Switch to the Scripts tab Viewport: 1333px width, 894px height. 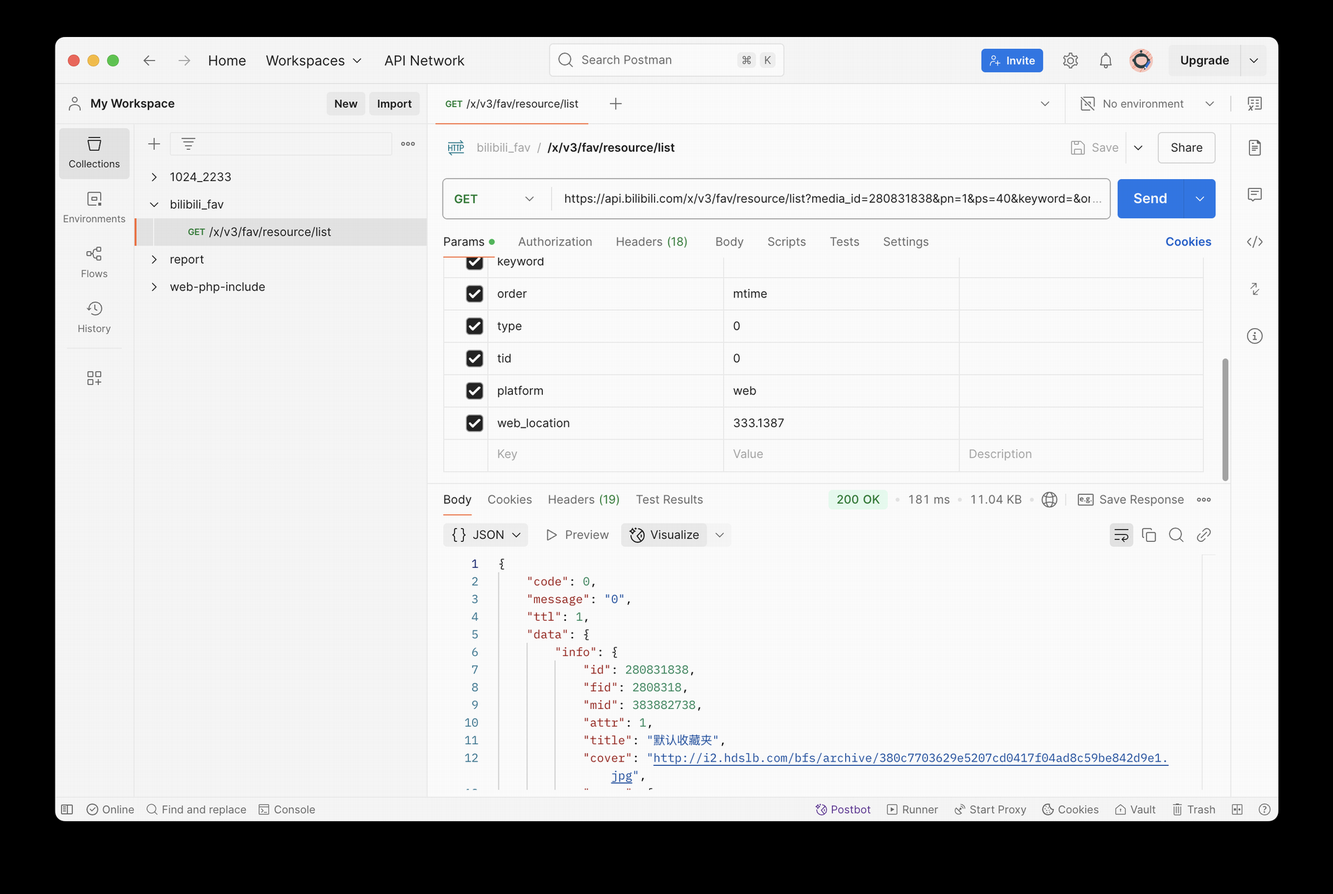click(x=786, y=241)
